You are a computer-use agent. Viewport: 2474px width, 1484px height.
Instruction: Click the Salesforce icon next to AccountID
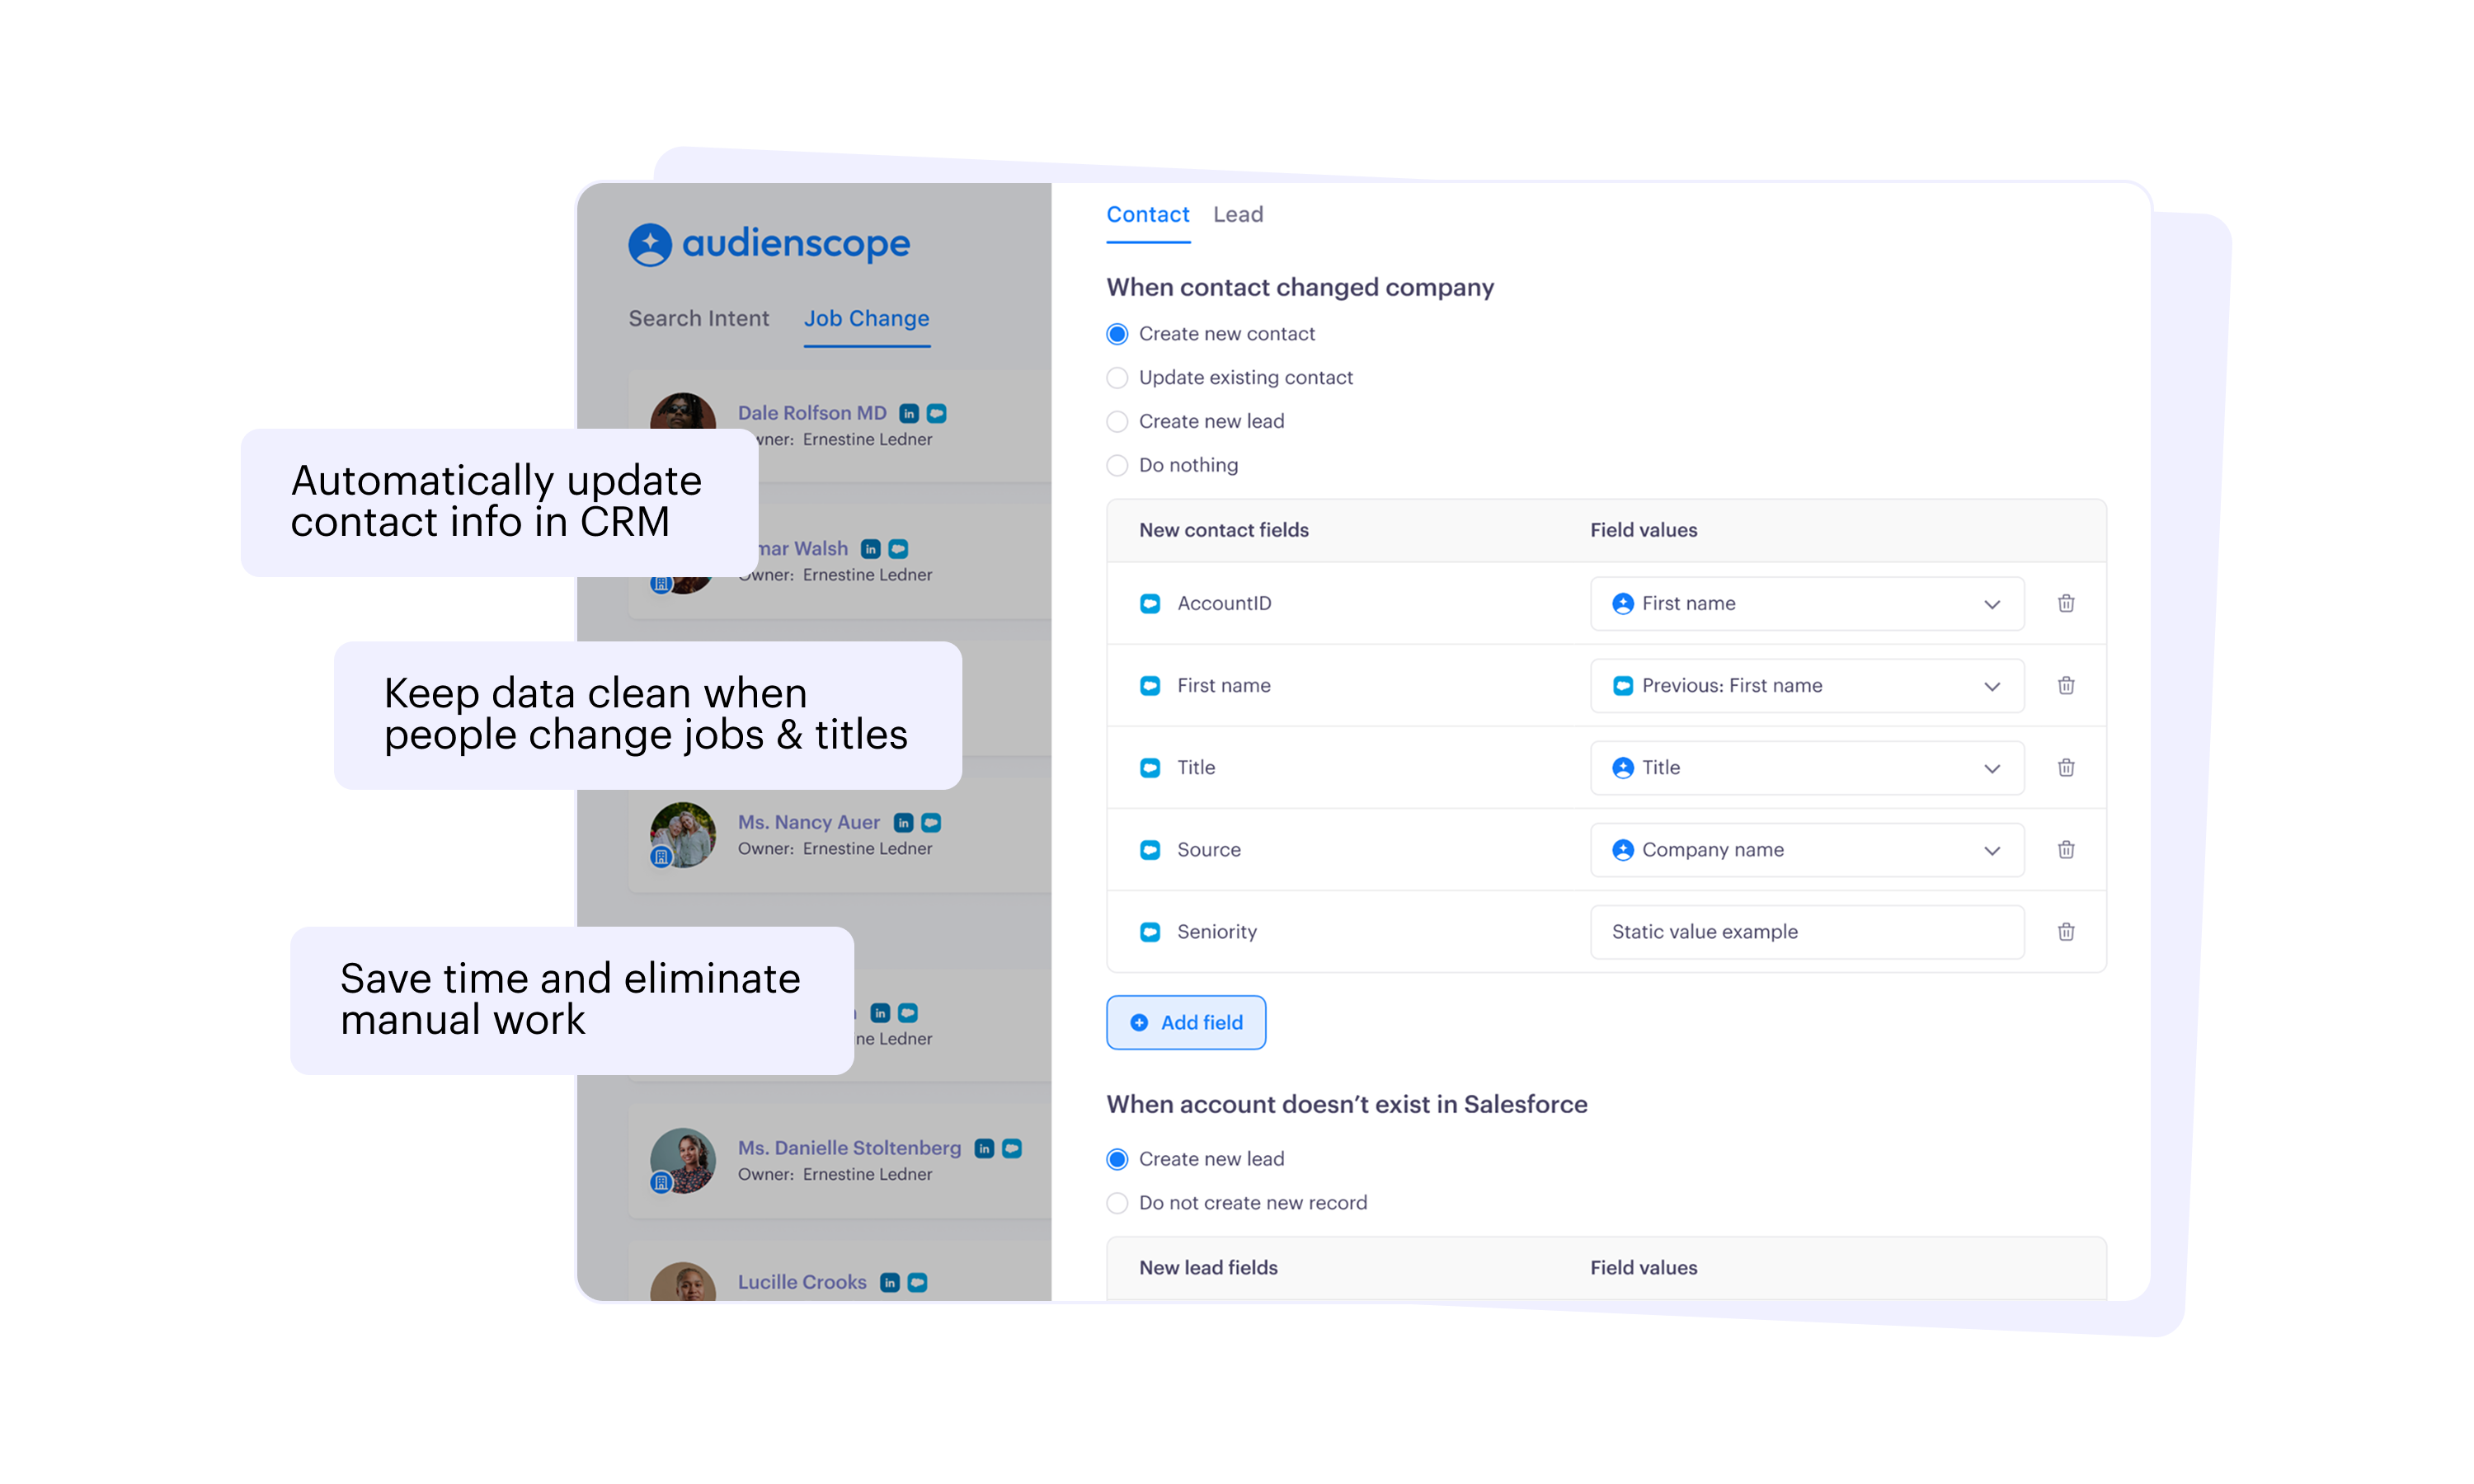[1150, 603]
